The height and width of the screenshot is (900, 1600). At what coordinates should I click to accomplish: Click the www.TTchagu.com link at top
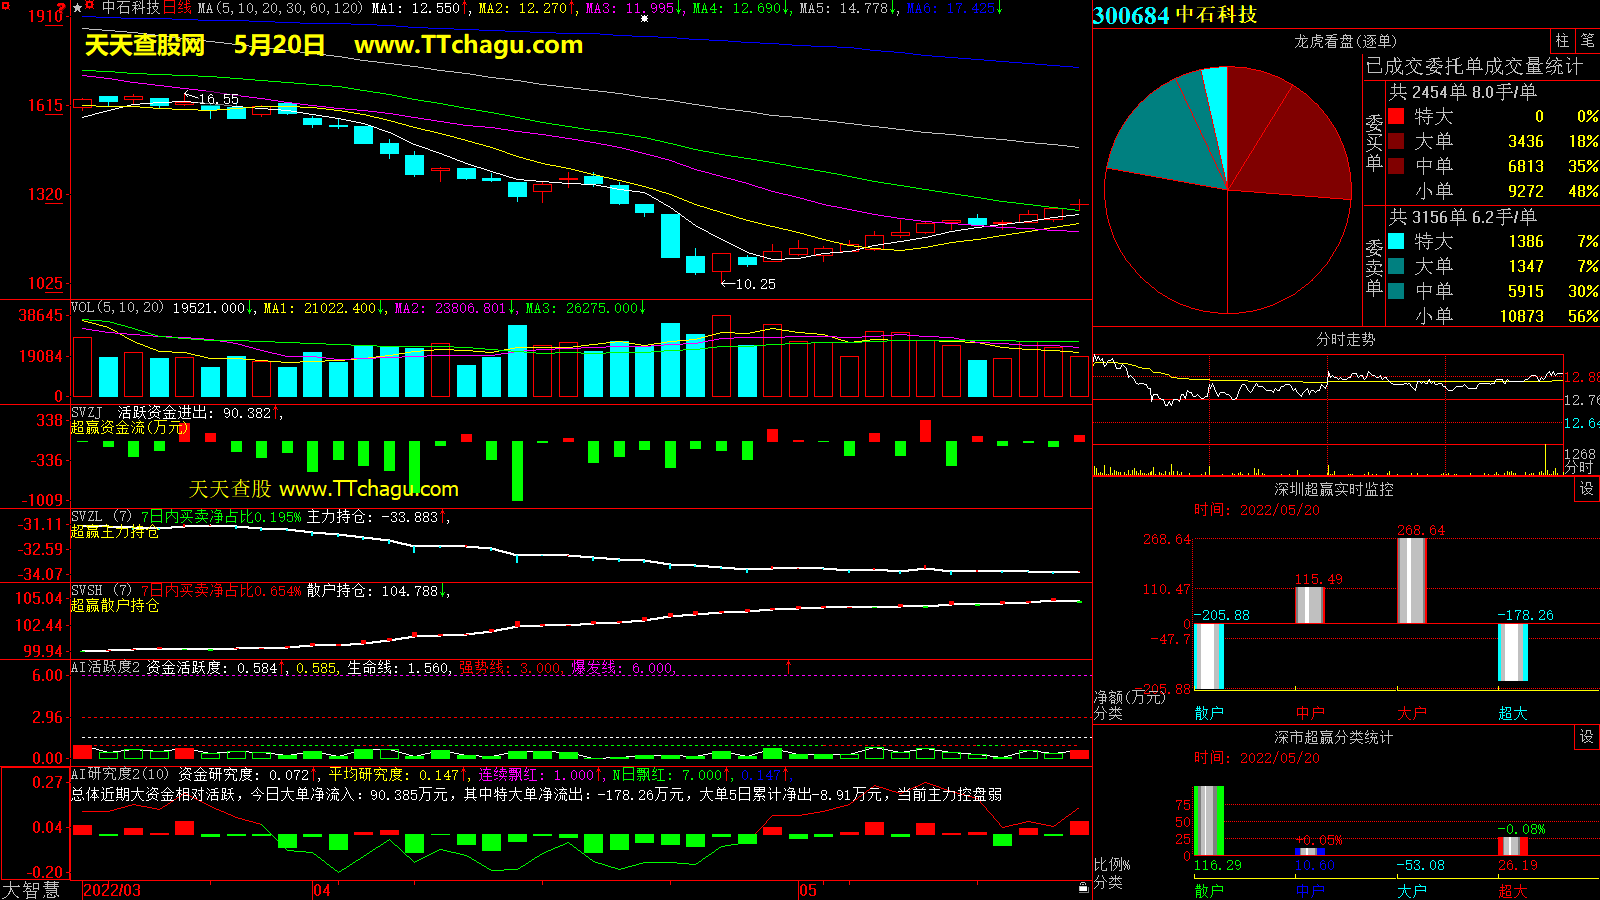coord(468,45)
